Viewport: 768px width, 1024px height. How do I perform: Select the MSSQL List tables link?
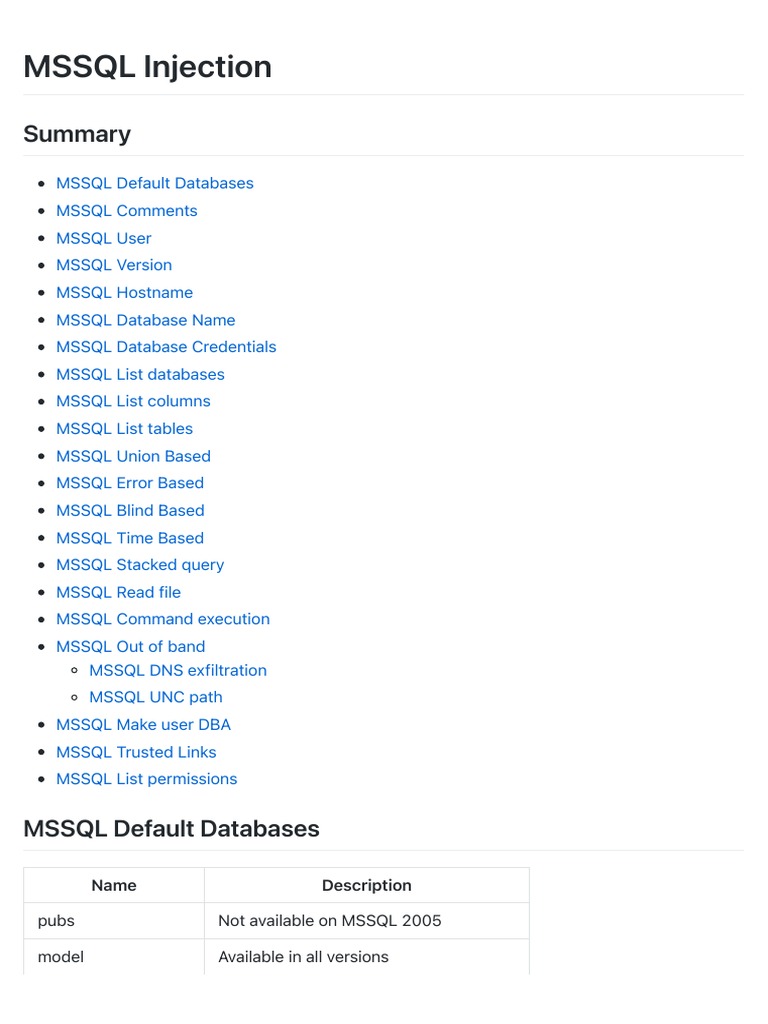[126, 429]
